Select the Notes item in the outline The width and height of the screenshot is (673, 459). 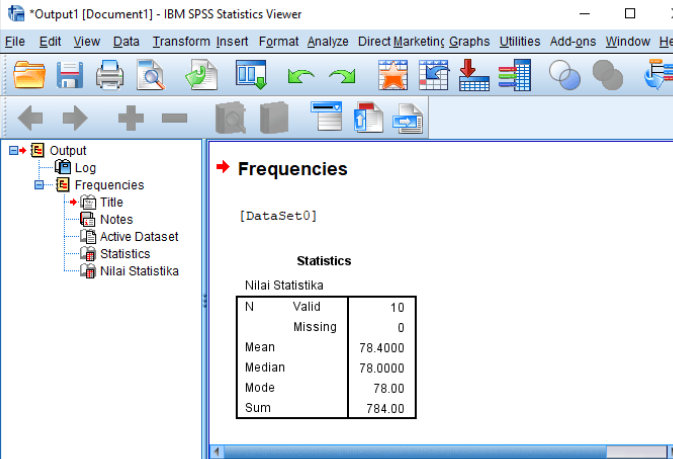[x=116, y=219]
